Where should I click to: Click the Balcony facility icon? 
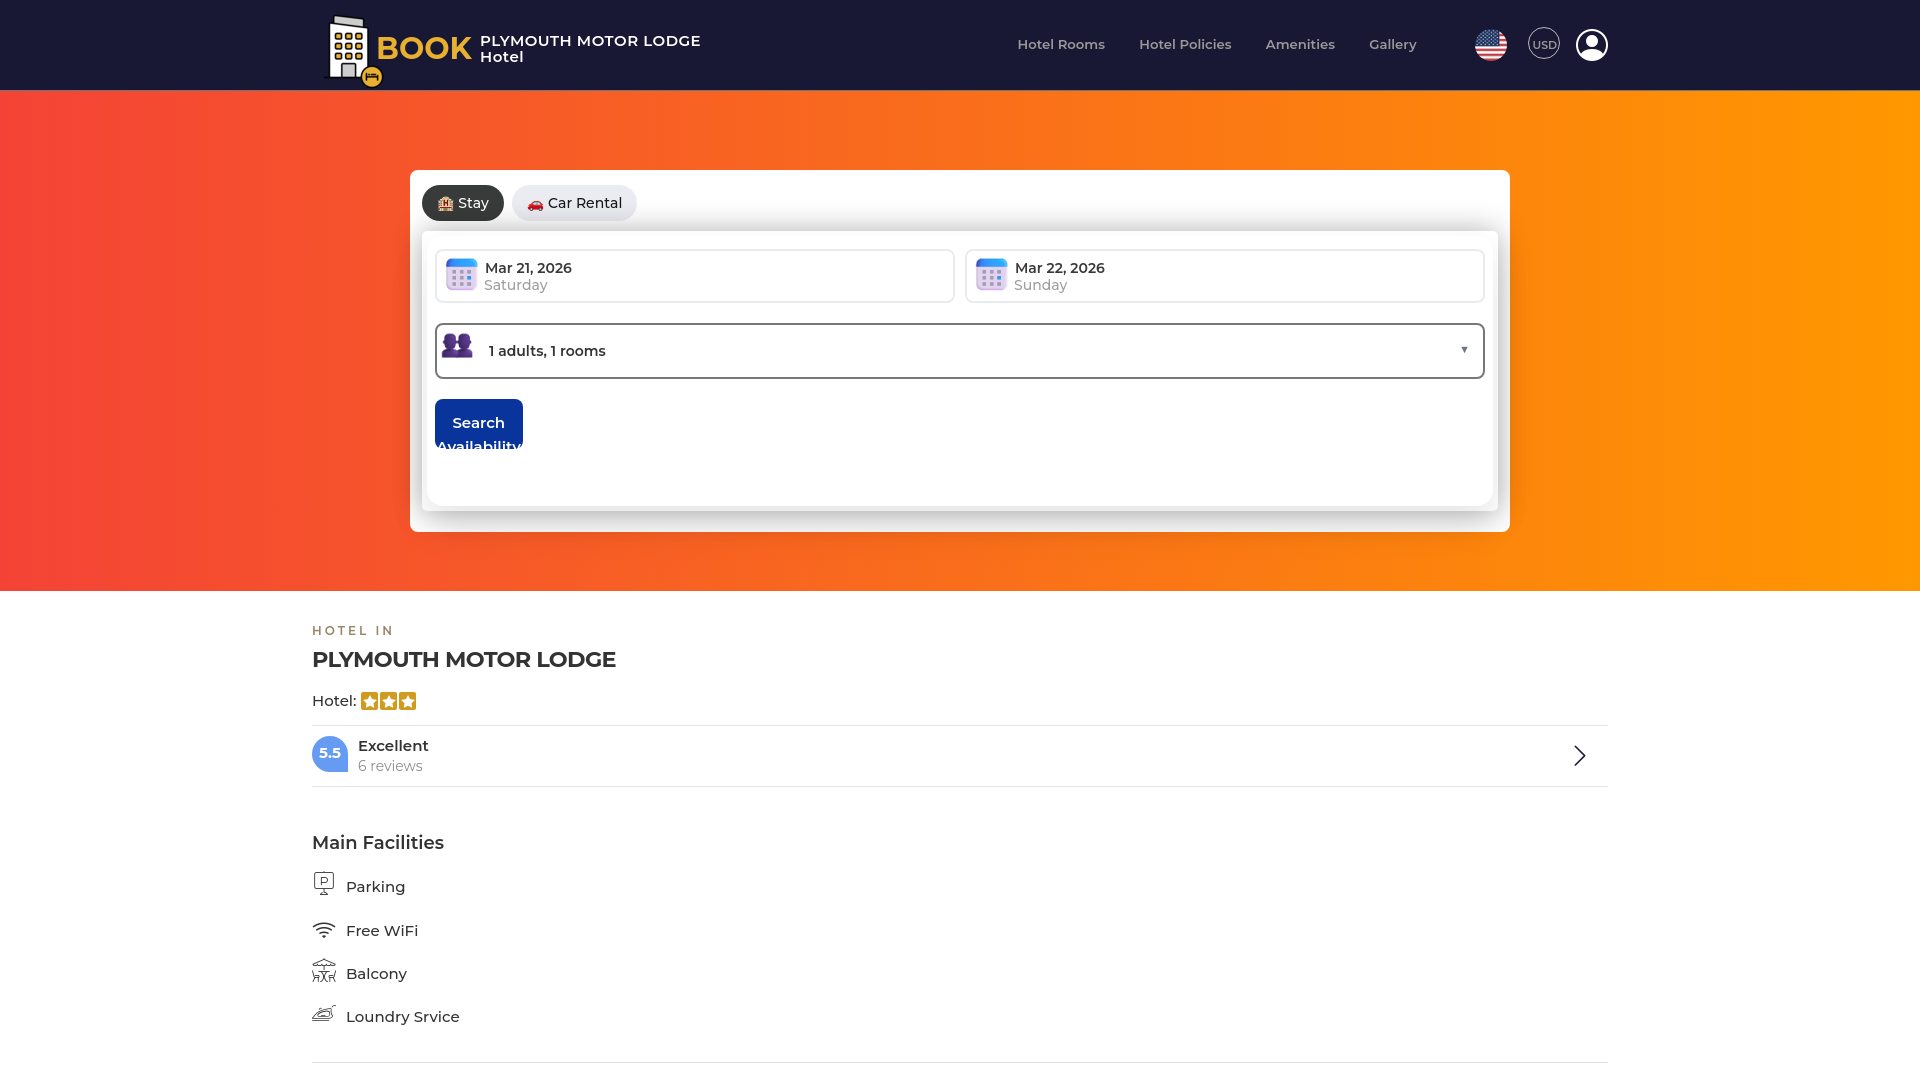(x=324, y=971)
